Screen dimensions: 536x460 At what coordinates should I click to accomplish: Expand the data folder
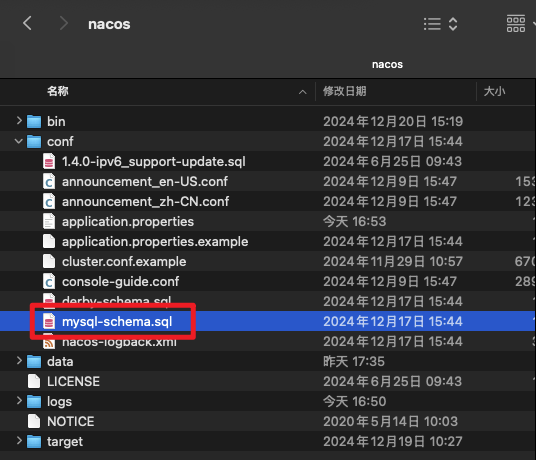tap(19, 361)
